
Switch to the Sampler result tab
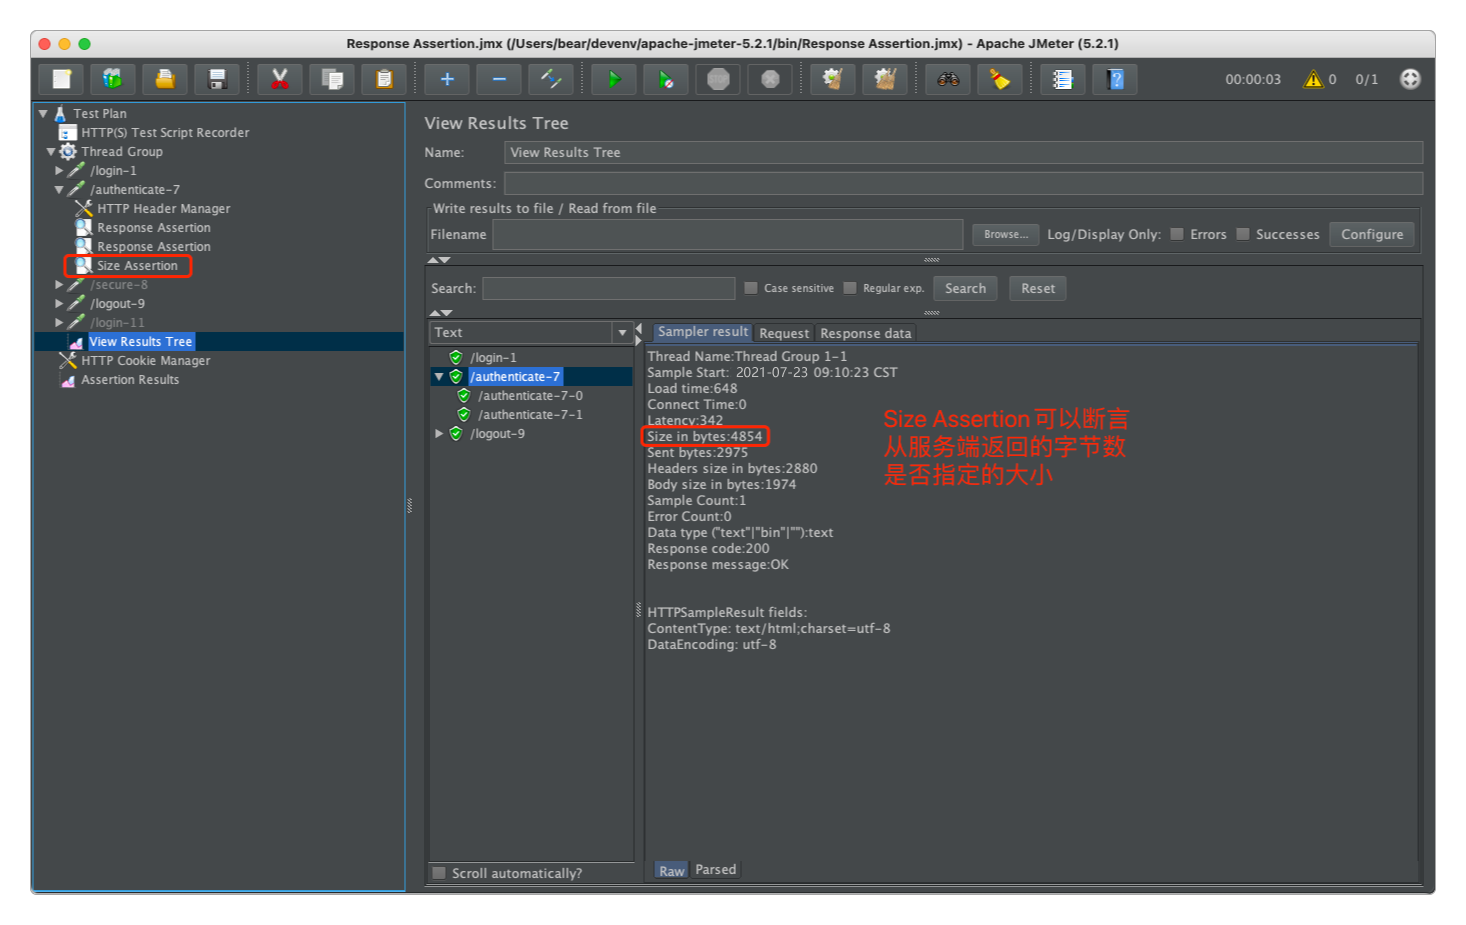[x=702, y=332]
